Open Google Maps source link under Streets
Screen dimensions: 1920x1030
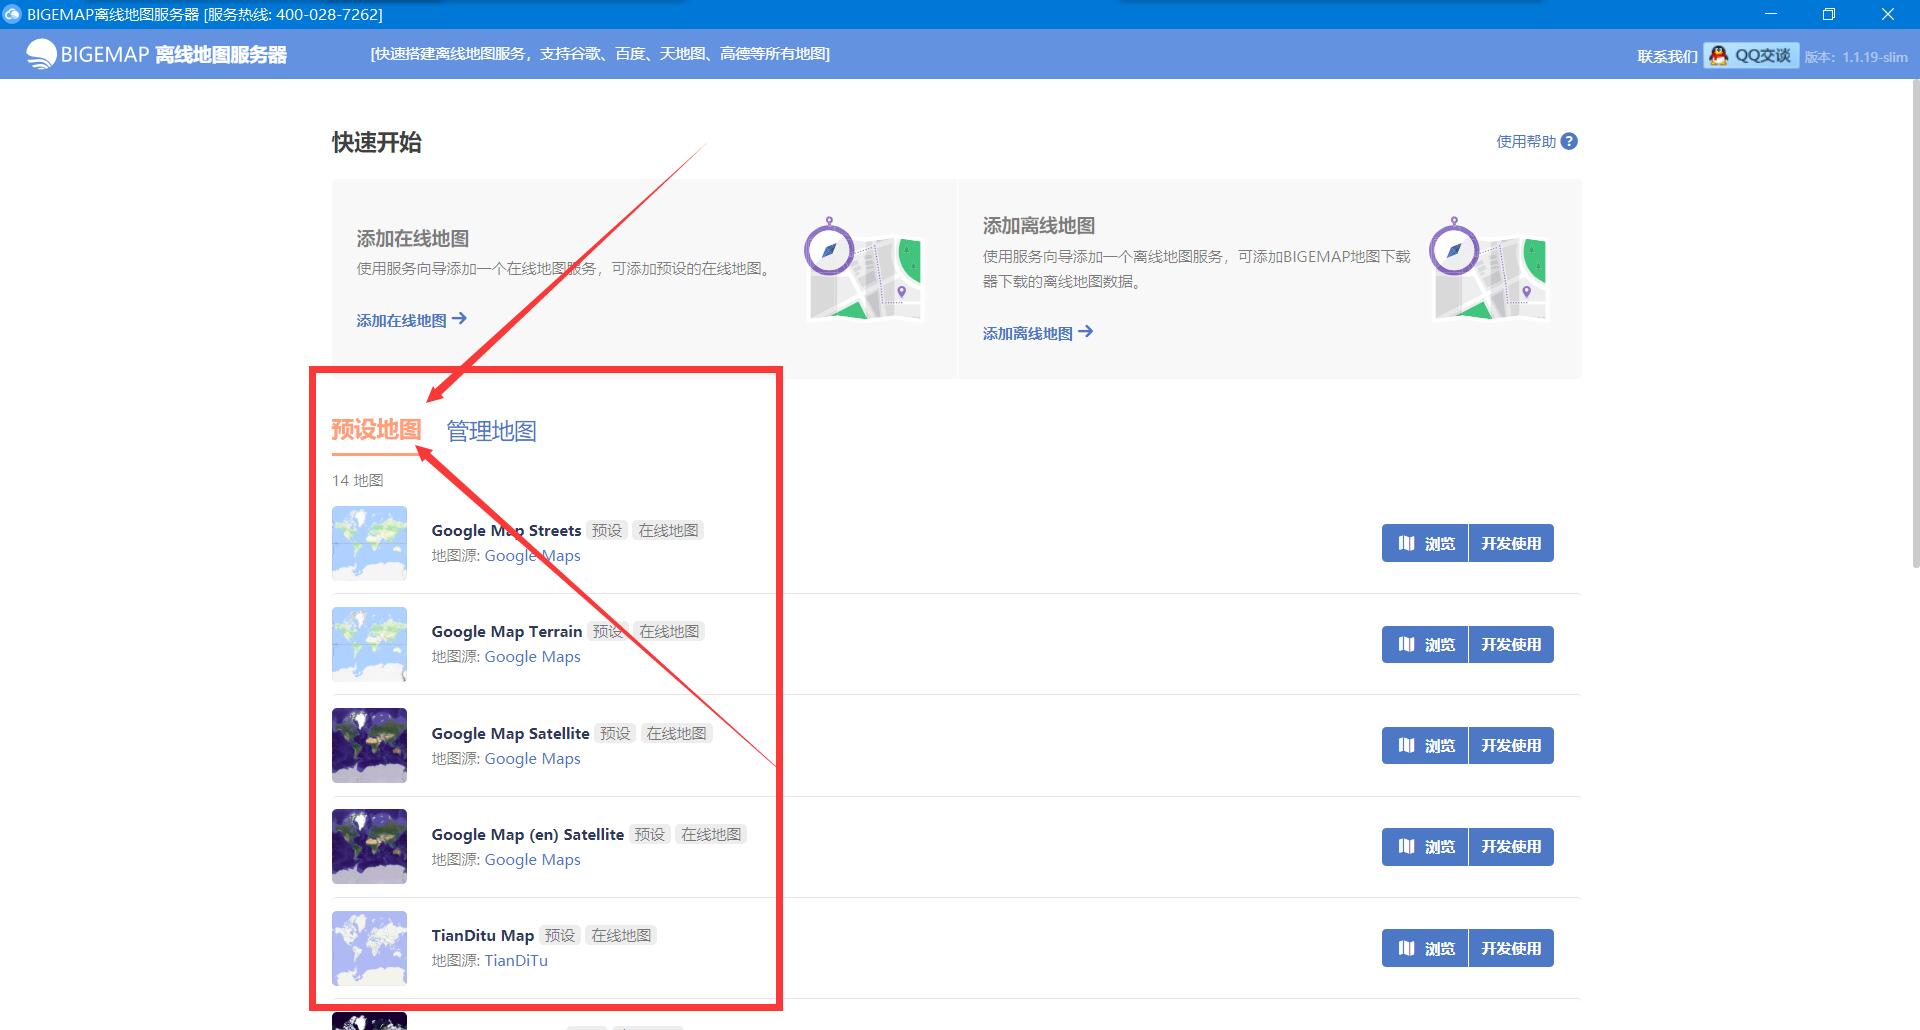pos(532,556)
